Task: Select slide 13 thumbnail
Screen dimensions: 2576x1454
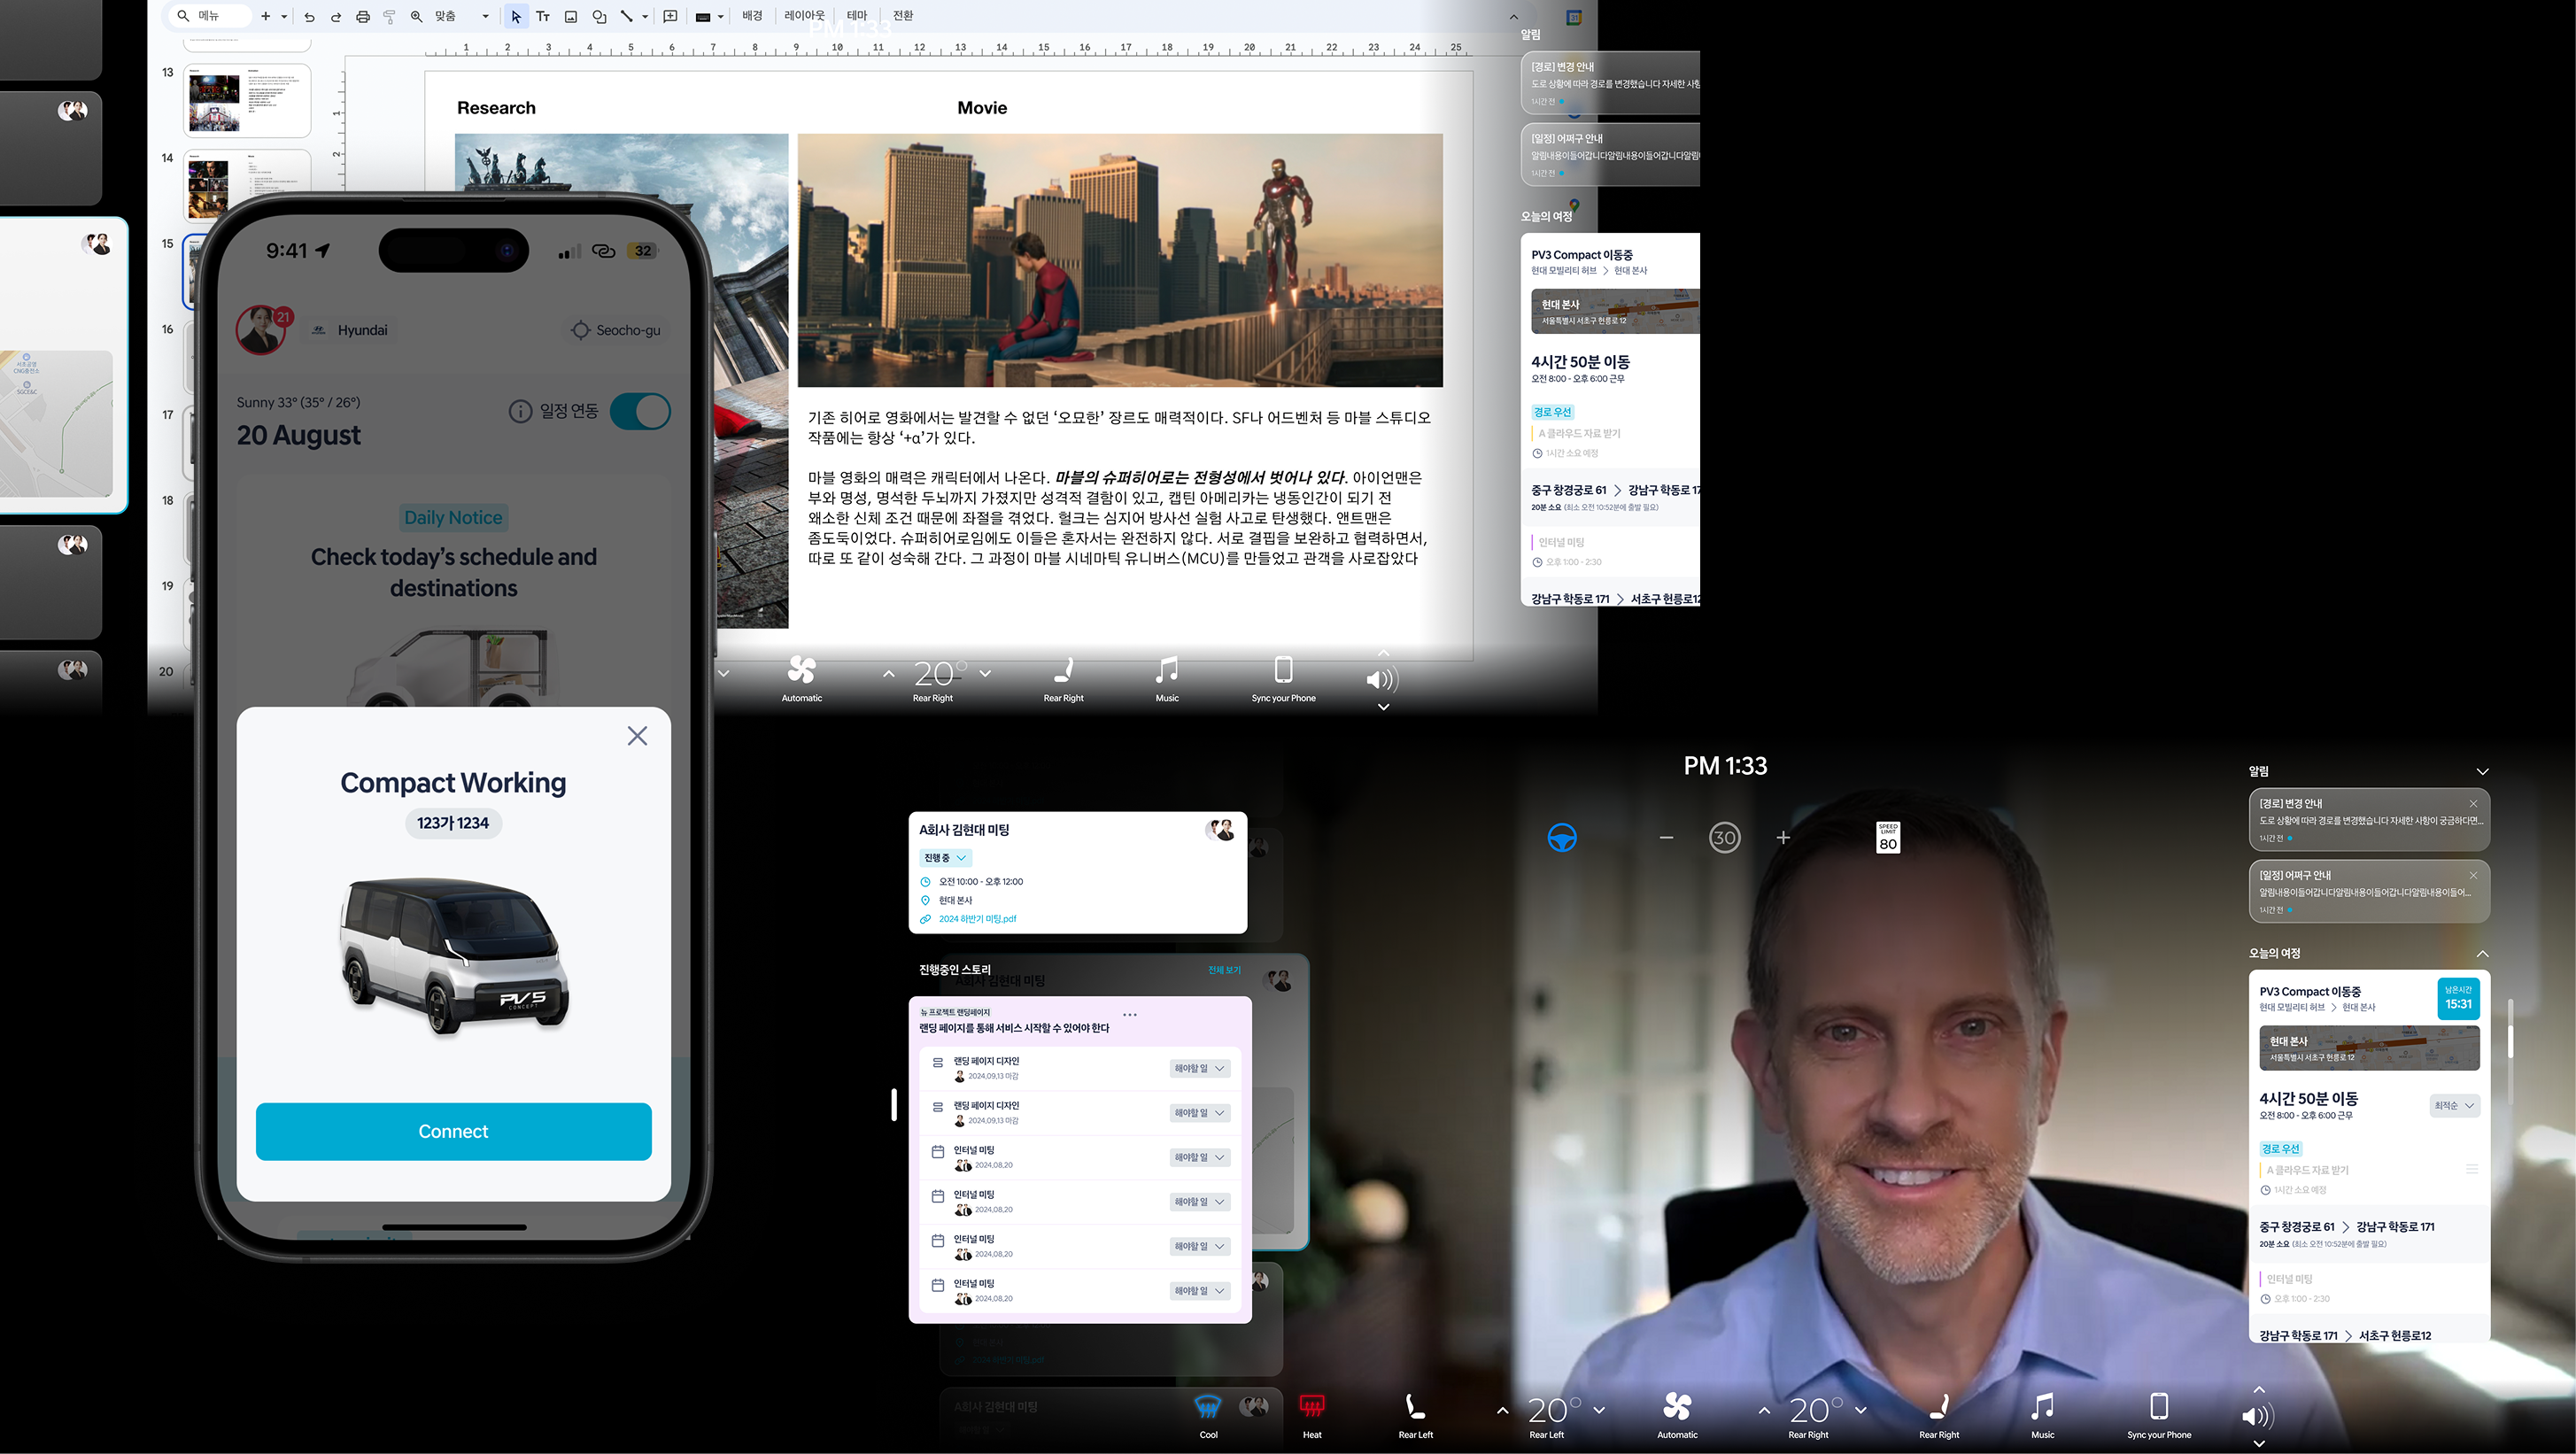Action: [247, 101]
